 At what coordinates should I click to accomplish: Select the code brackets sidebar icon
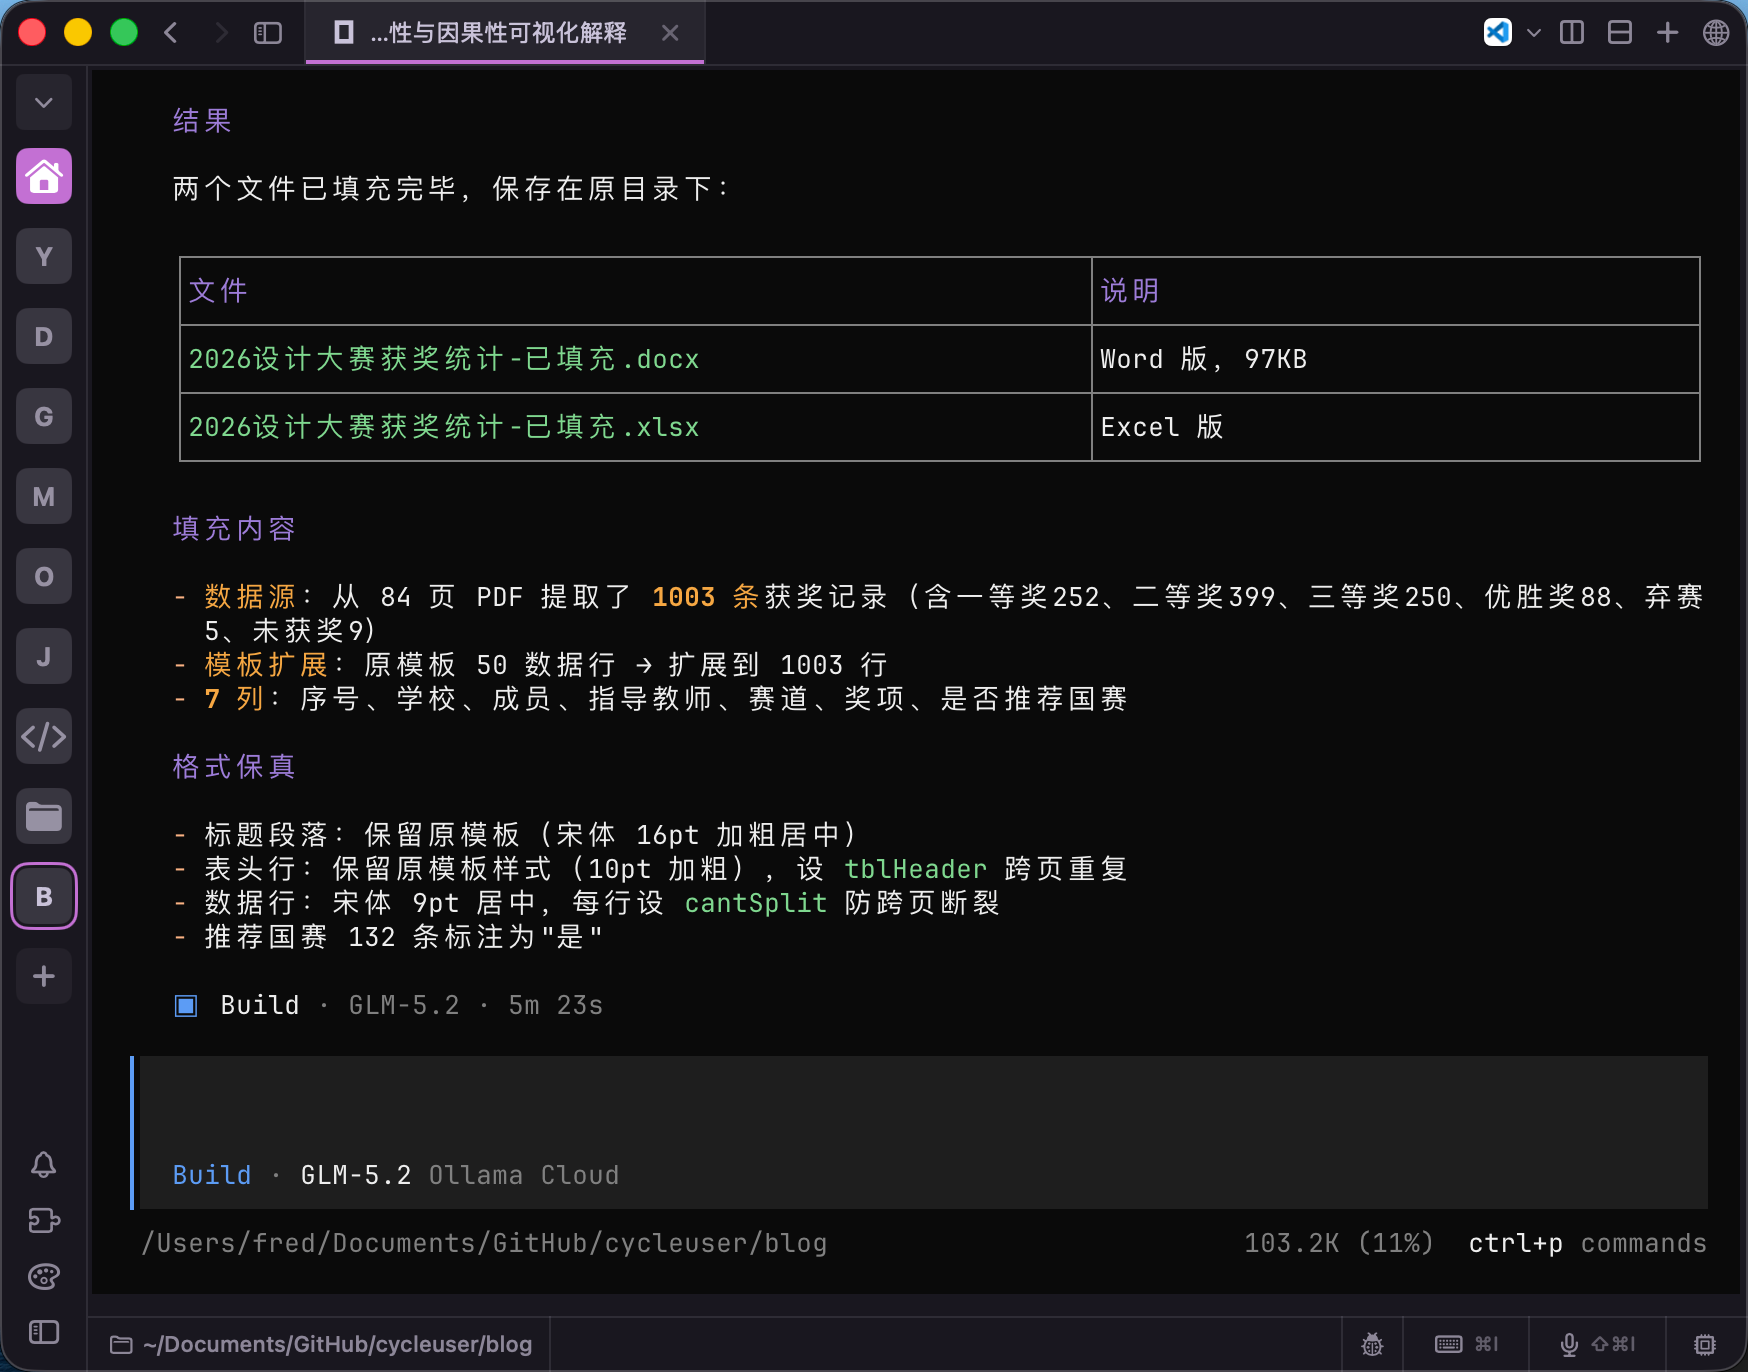coord(44,736)
